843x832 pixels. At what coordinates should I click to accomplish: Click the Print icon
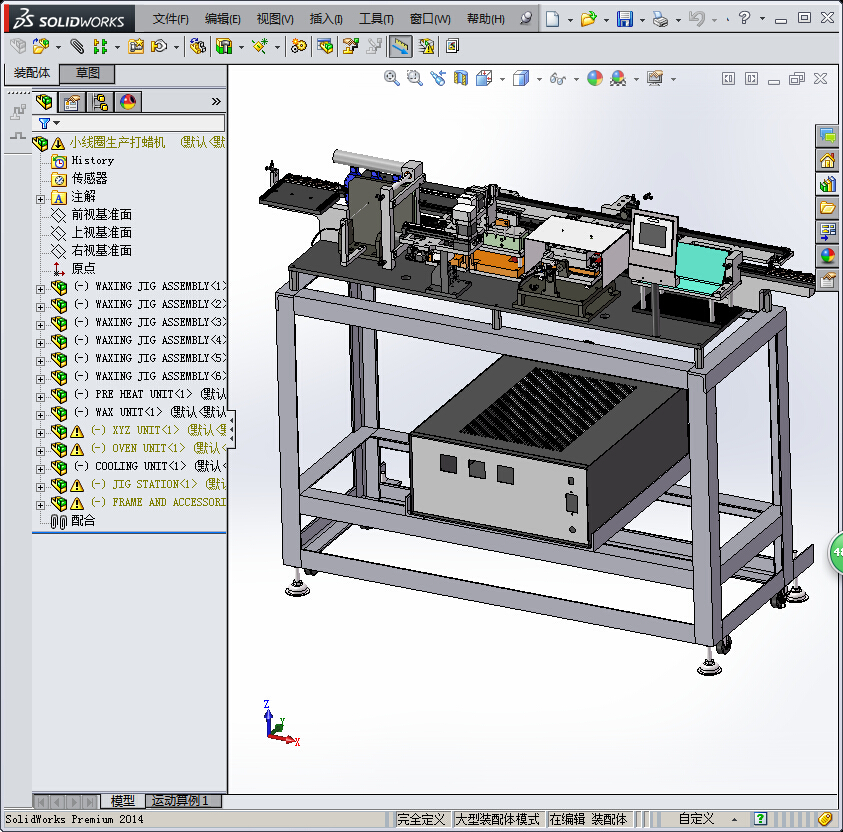tap(660, 19)
